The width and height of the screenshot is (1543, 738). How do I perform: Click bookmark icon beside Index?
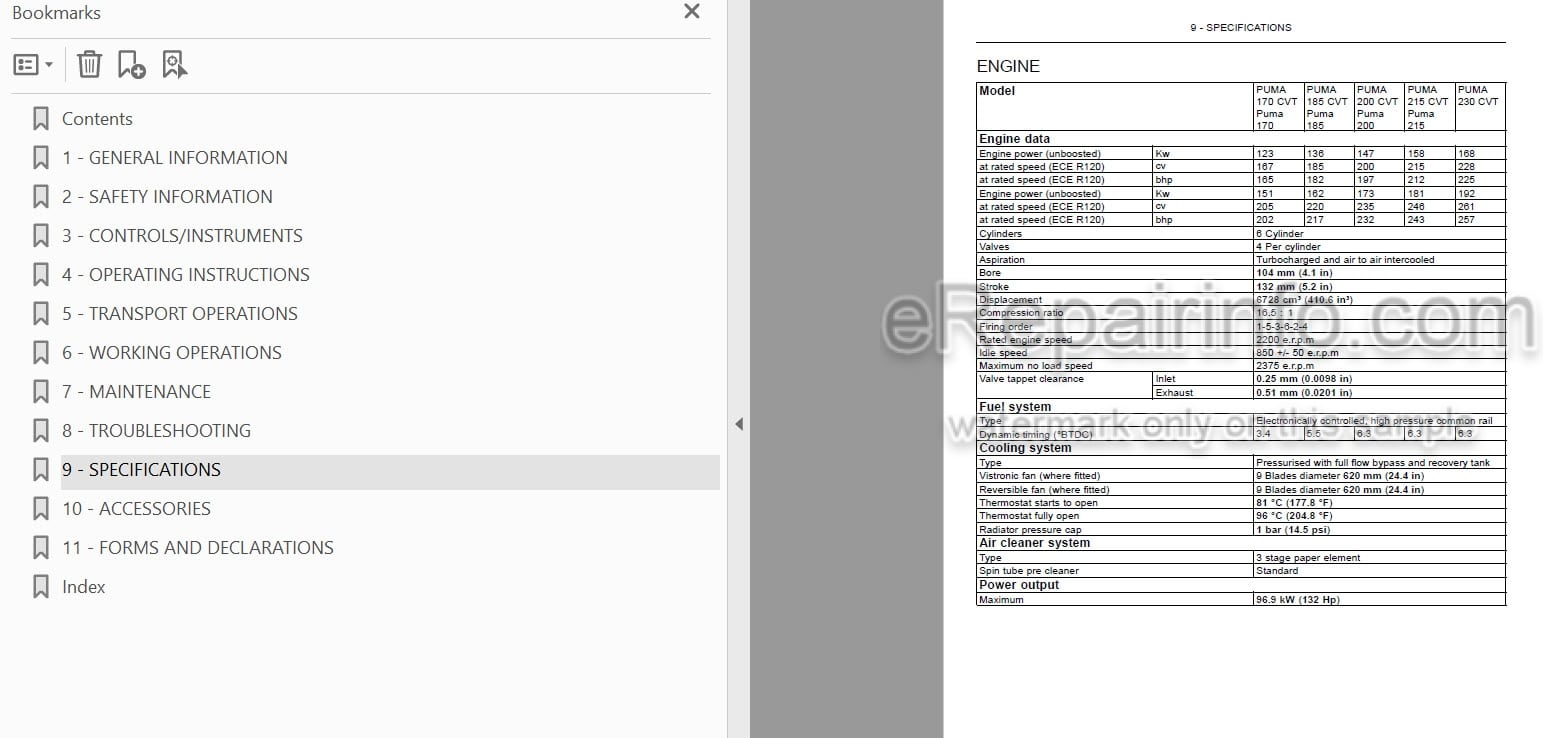pyautogui.click(x=41, y=587)
